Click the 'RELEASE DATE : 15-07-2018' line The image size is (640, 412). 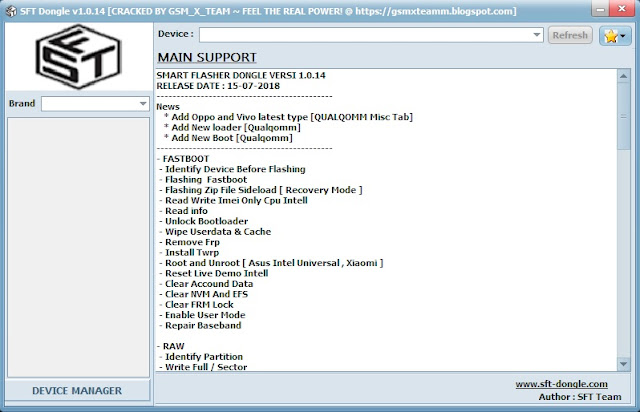[218, 86]
